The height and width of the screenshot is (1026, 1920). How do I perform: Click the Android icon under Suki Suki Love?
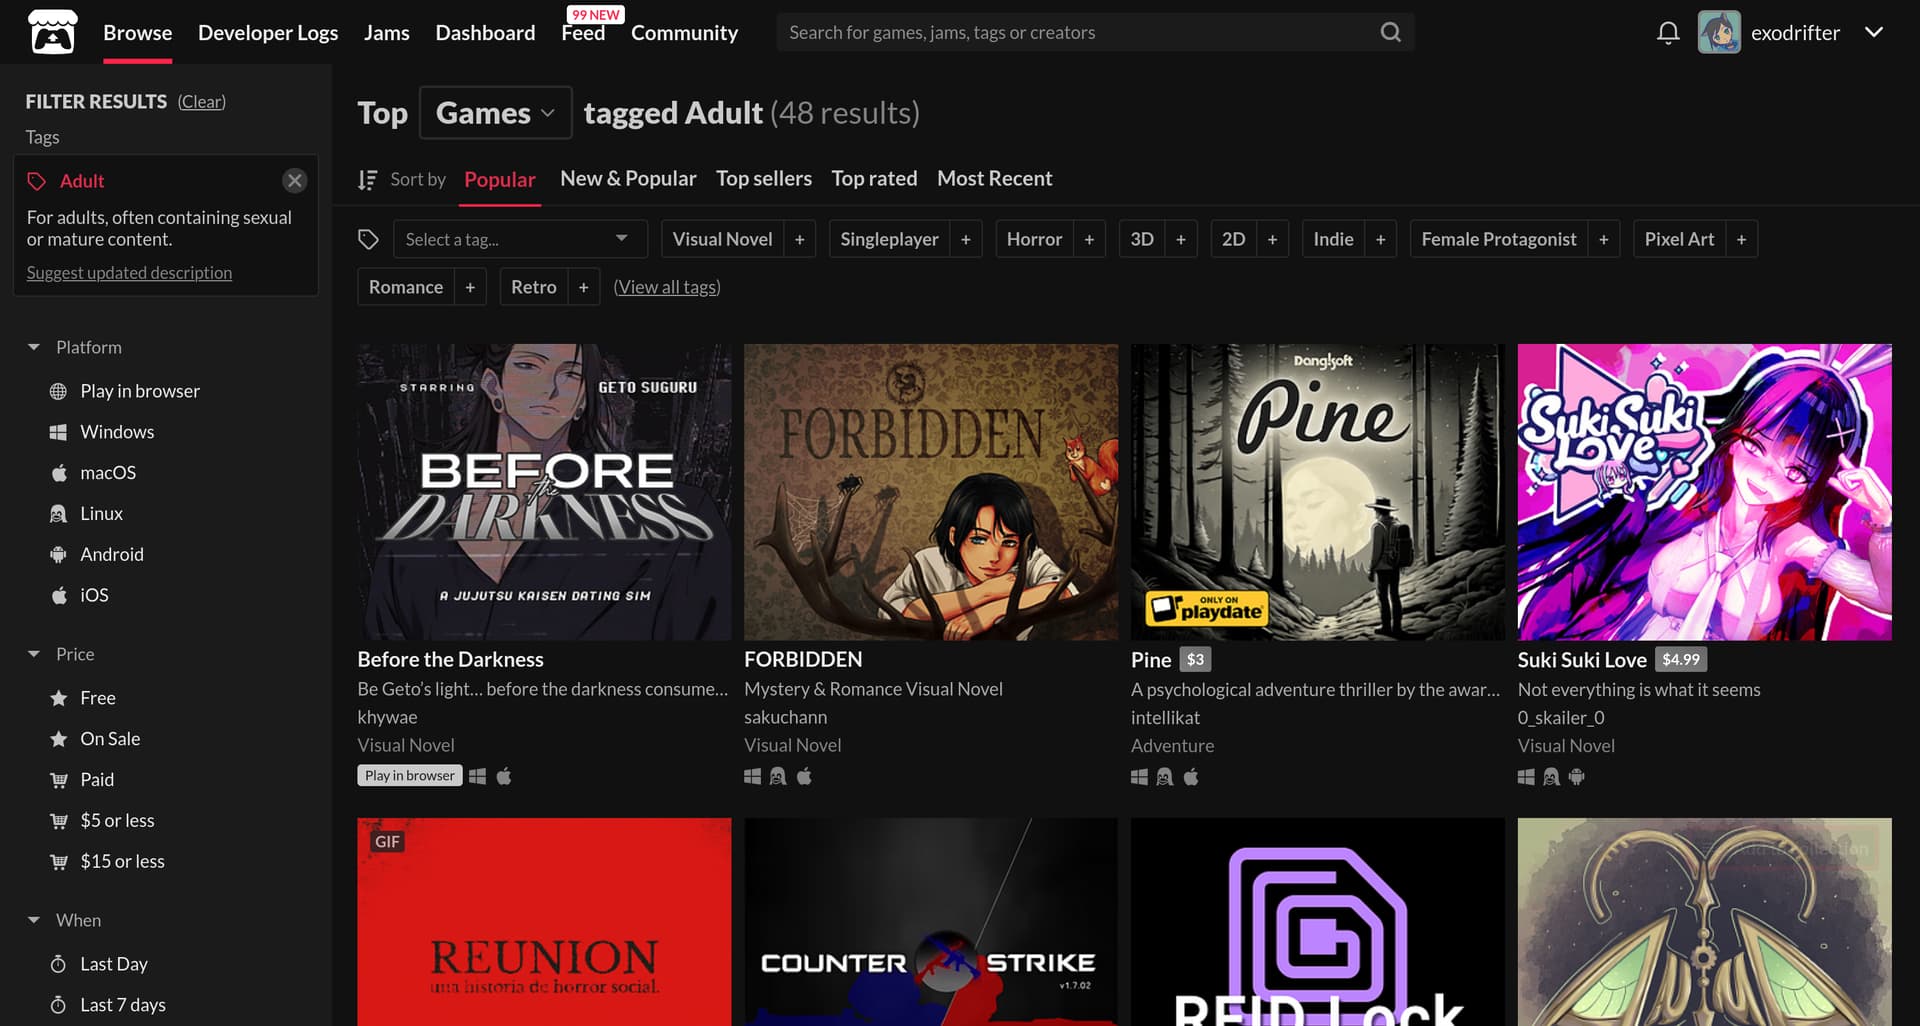1577,776
